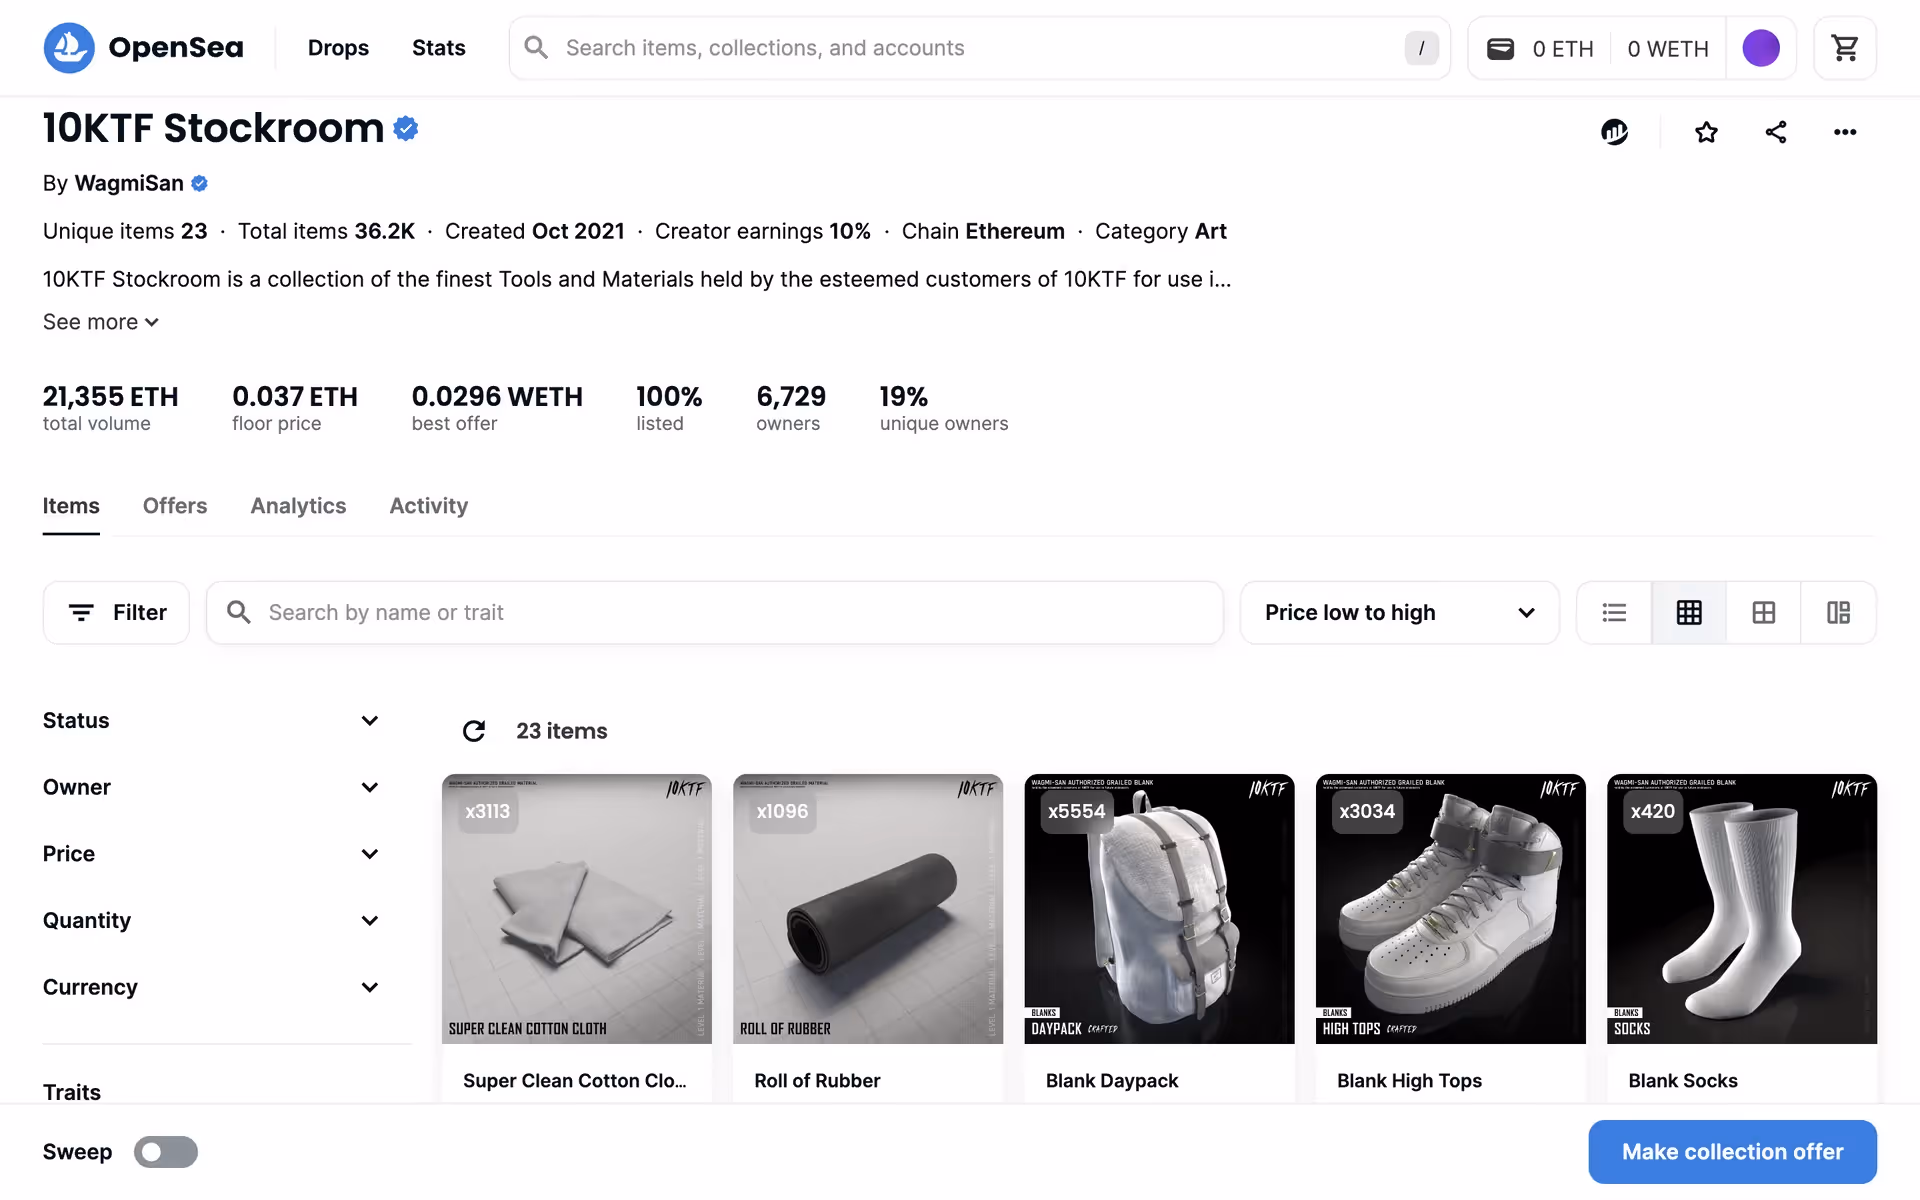
Task: Switch to list view layout
Action: pos(1614,613)
